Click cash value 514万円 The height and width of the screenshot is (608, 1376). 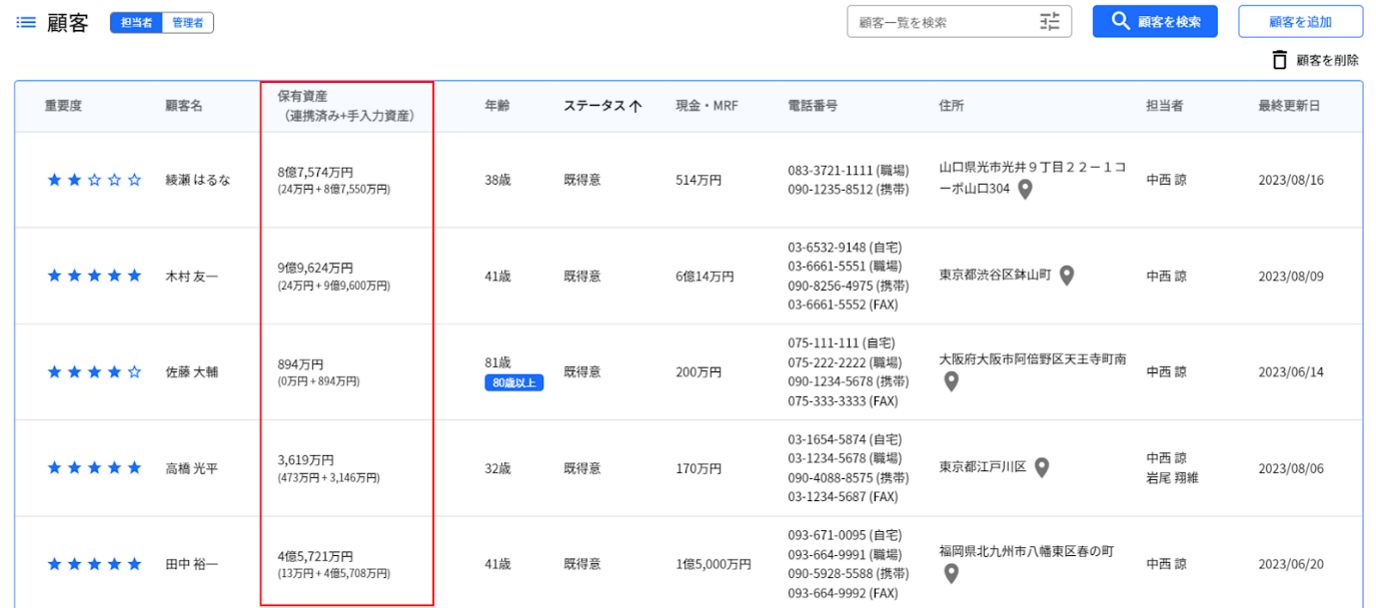pyautogui.click(x=699, y=180)
